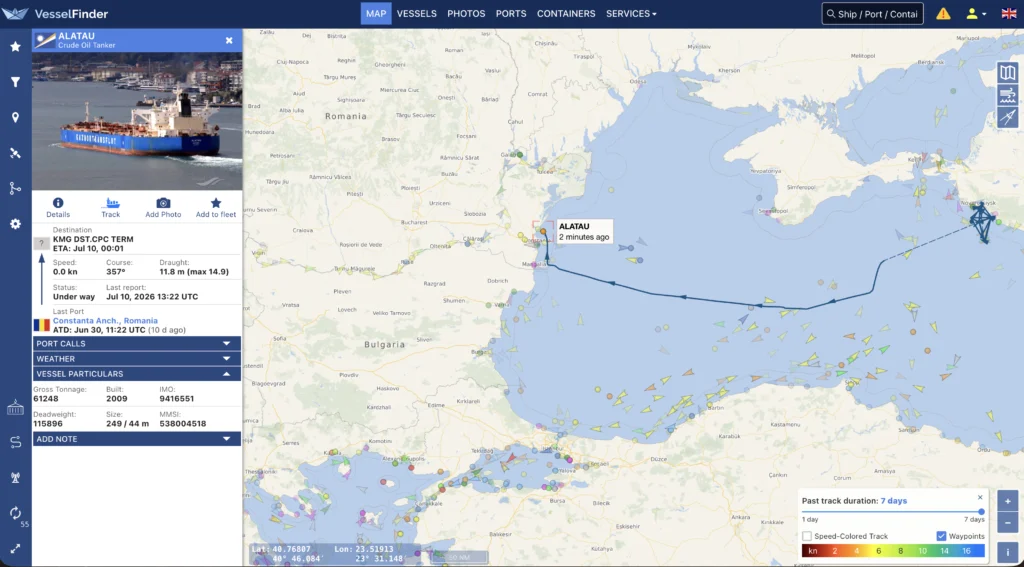Click the location pin sidebar icon
Image resolution: width=1024 pixels, height=567 pixels.
point(16,118)
